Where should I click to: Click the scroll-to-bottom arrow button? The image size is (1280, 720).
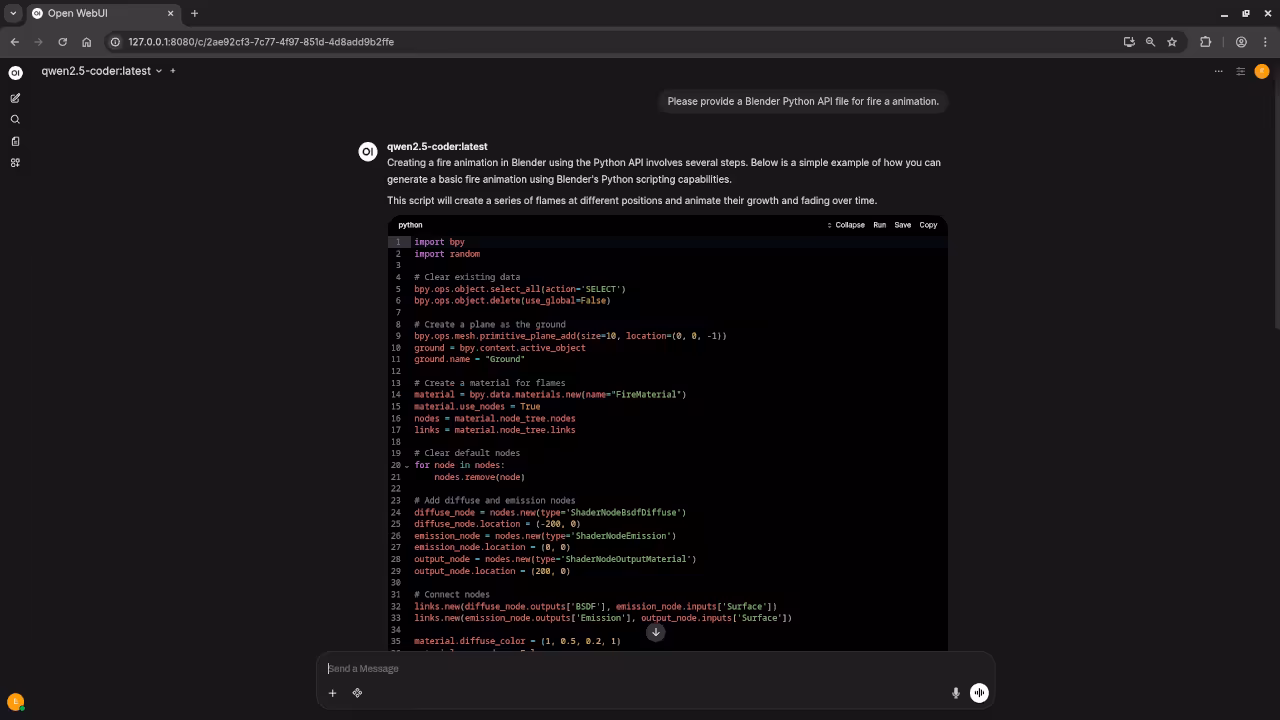(656, 632)
